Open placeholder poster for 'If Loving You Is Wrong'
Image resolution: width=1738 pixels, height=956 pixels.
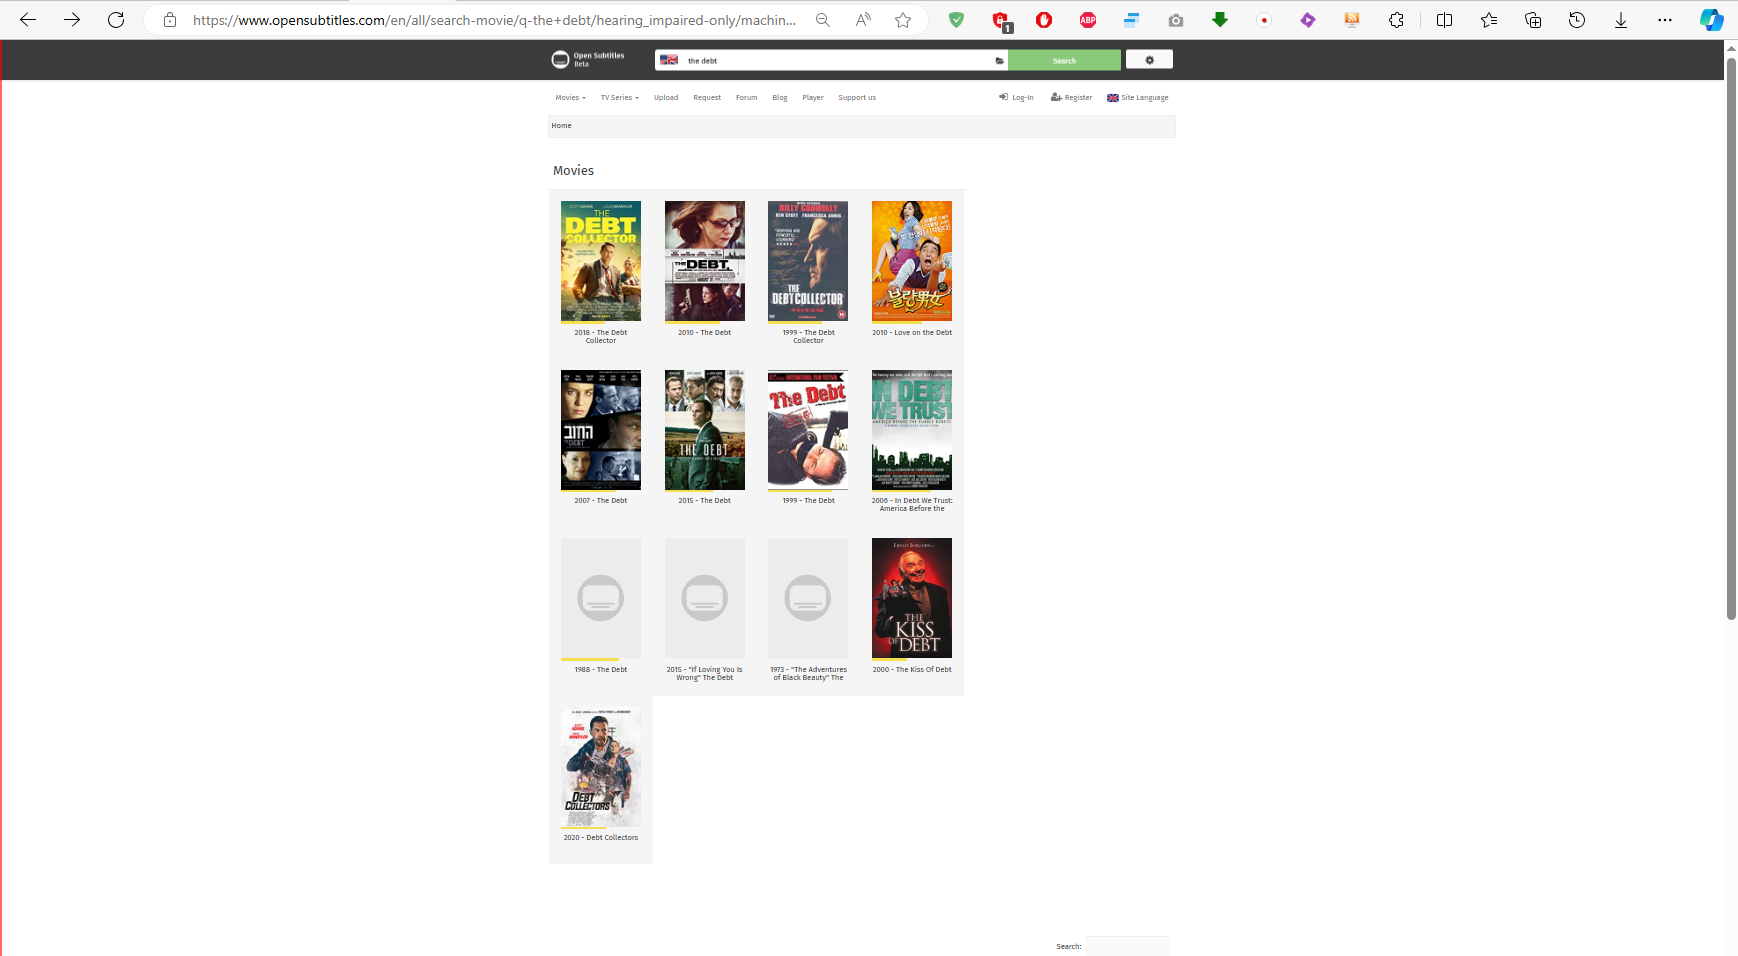click(705, 598)
